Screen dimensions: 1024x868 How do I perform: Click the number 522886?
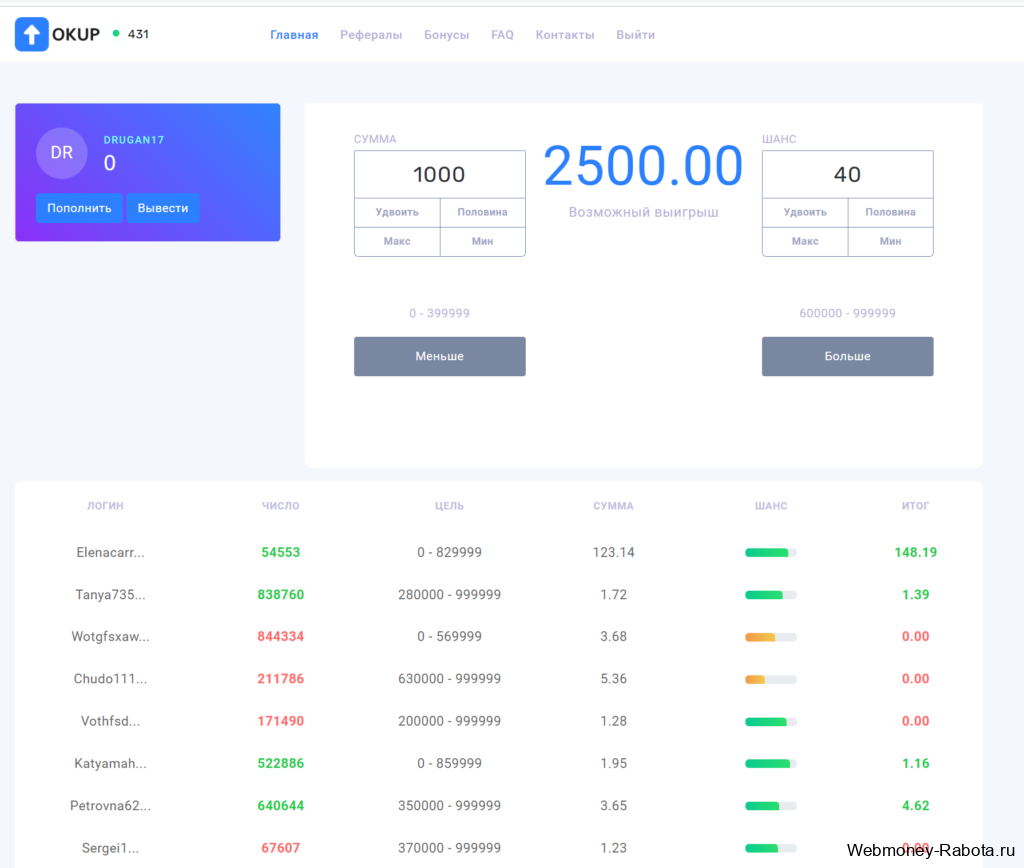pyautogui.click(x=281, y=764)
